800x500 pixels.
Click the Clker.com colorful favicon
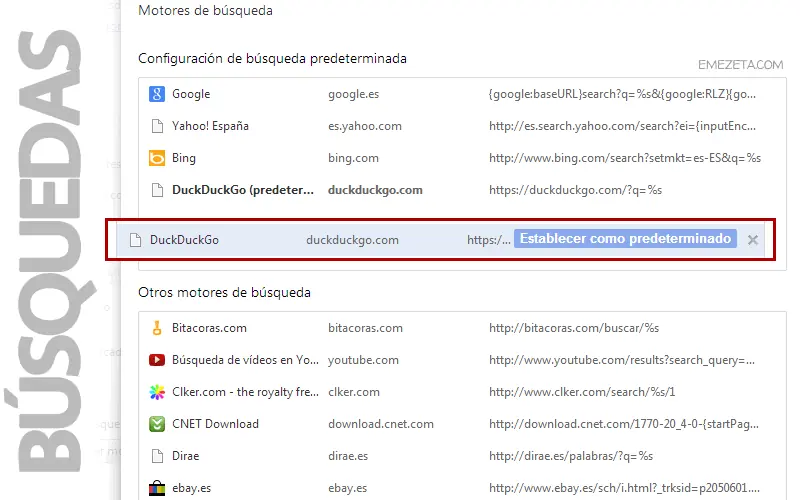coord(157,392)
